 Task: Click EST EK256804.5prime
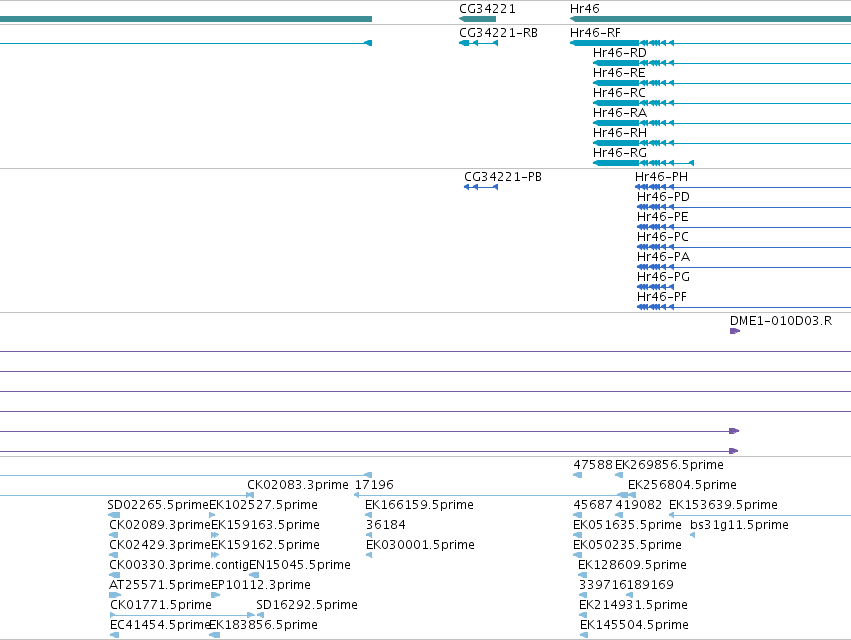click(682, 485)
